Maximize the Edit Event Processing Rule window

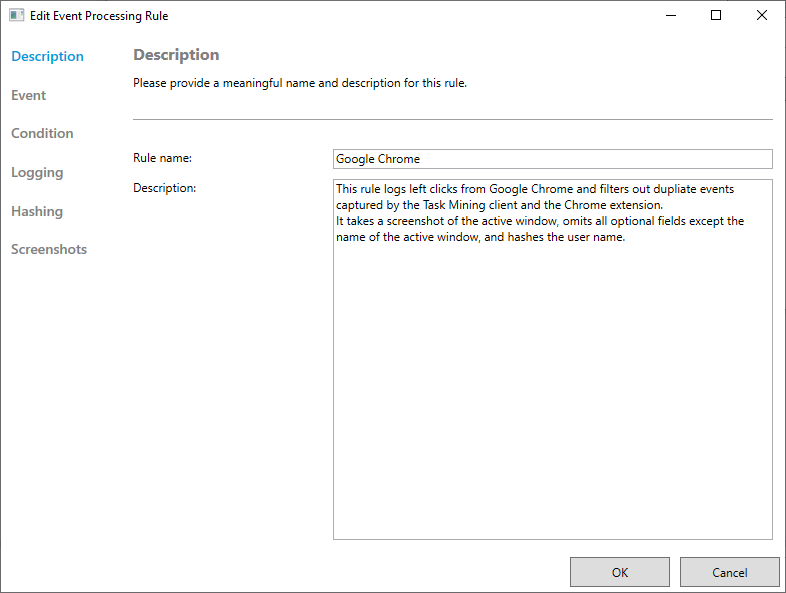pos(716,15)
